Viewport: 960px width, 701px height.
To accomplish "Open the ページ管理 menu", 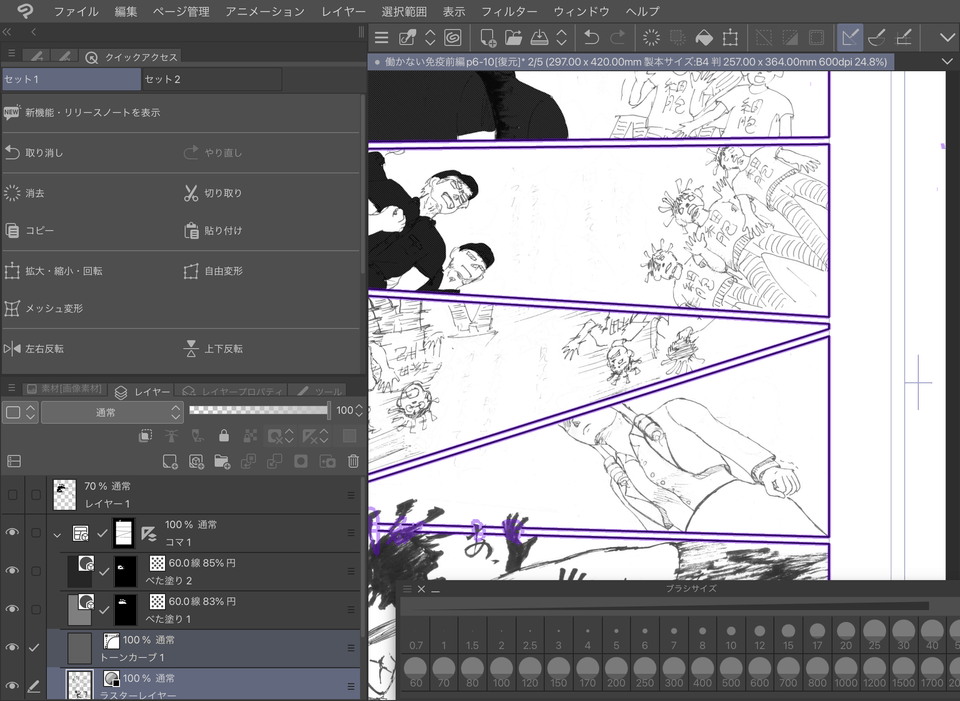I will click(181, 12).
